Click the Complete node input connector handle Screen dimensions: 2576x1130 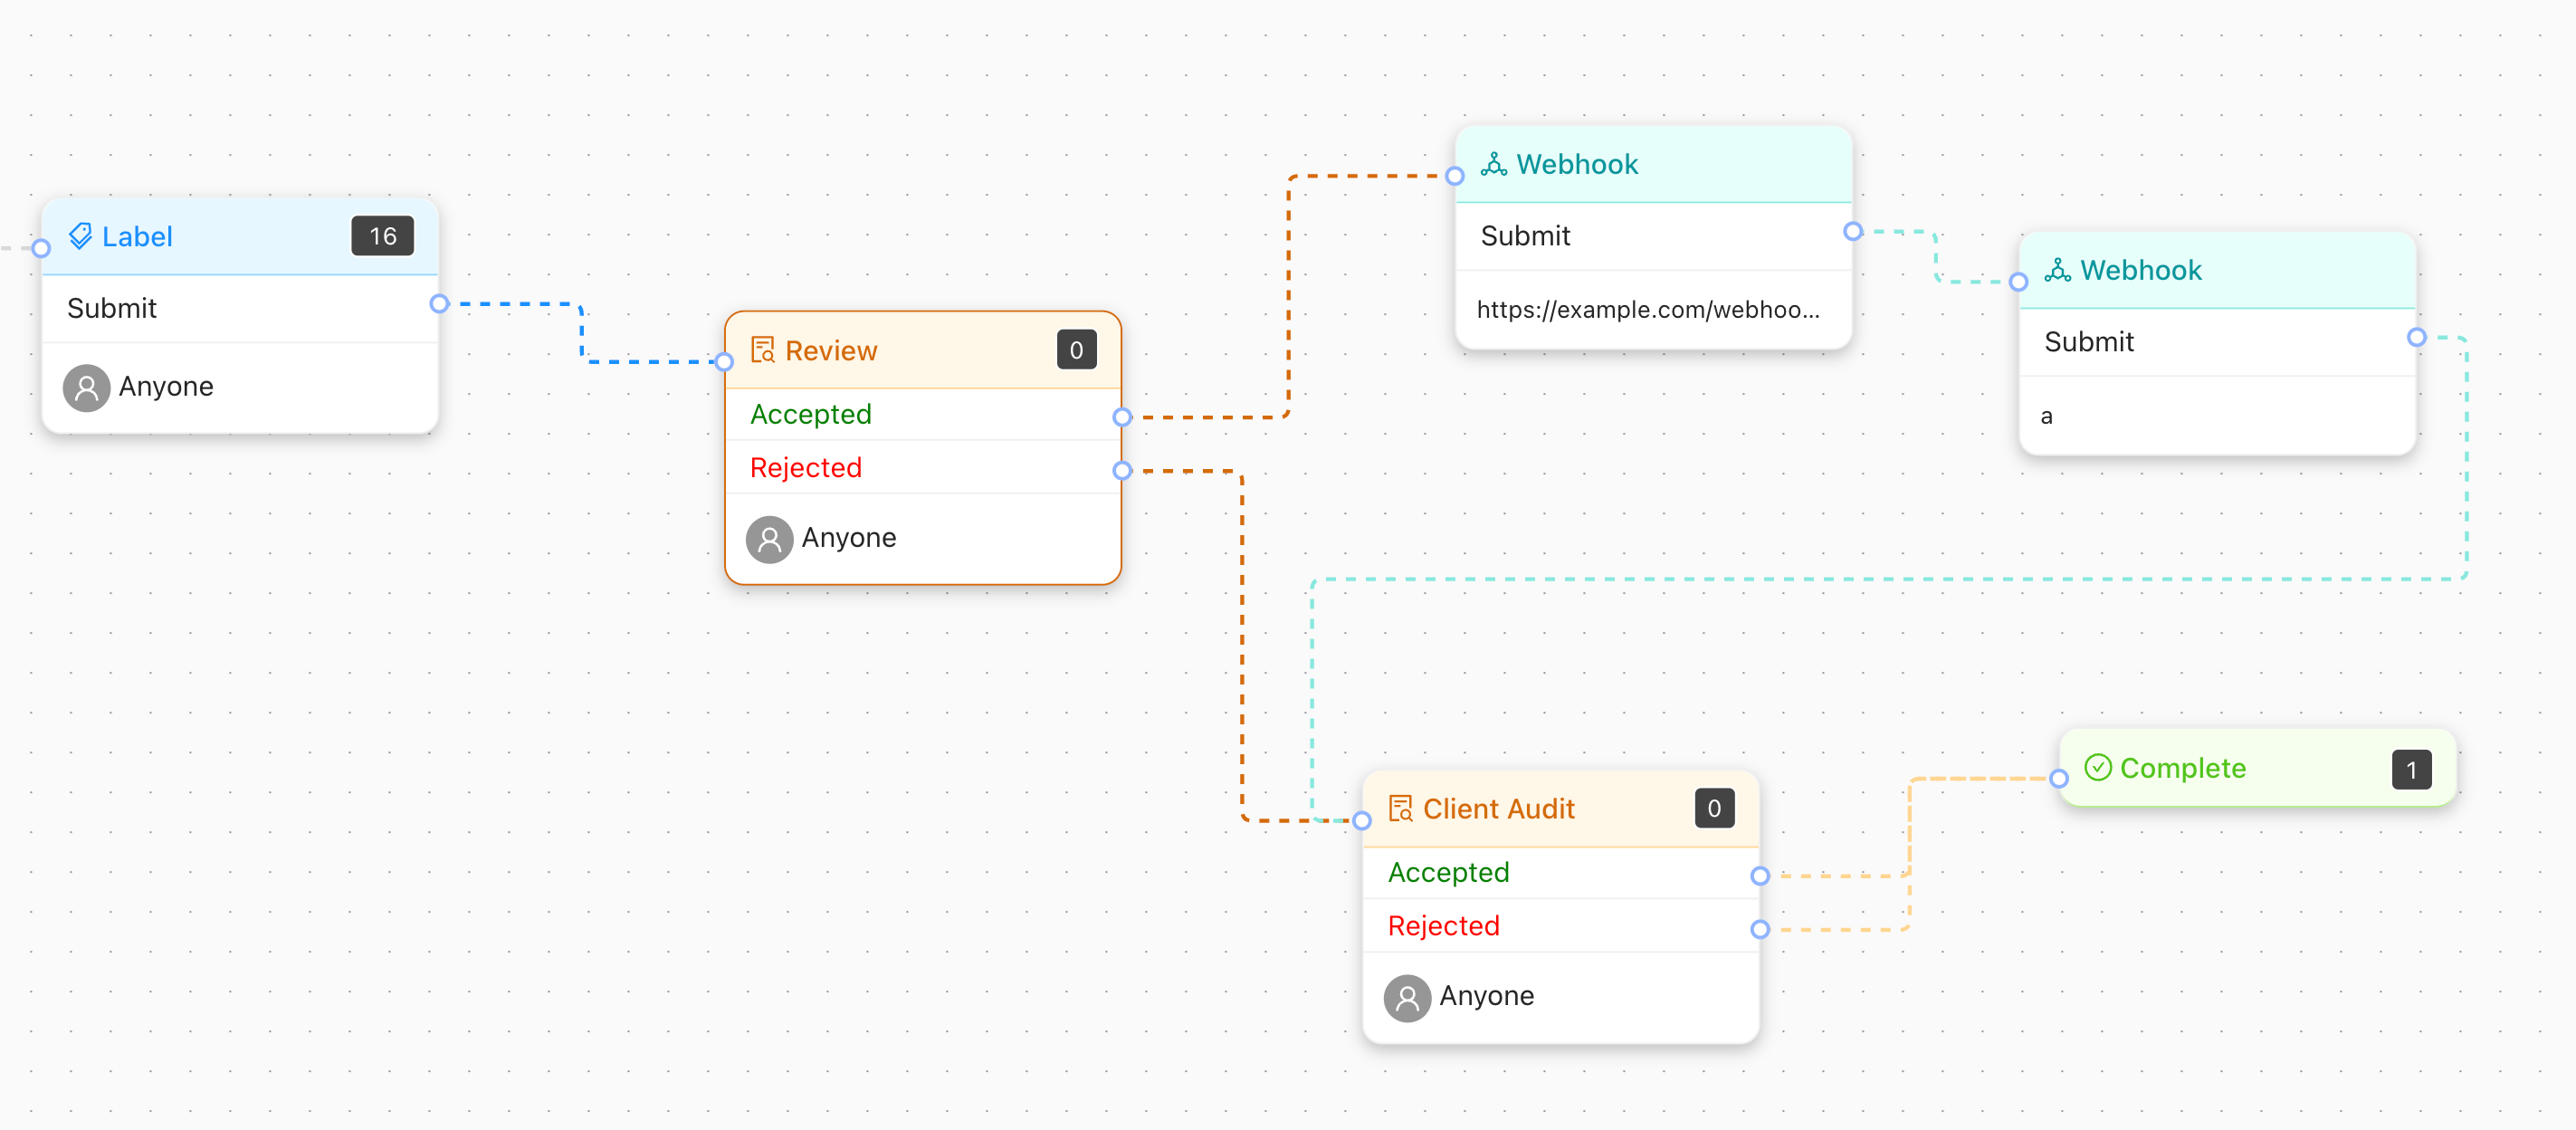pos(2059,778)
